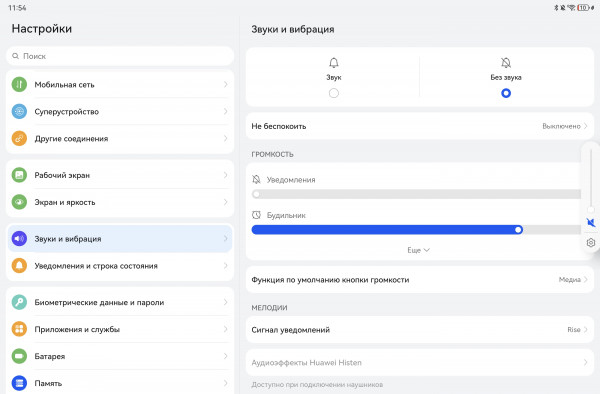
Task: Click the Звуки и вибрация speaker icon
Action: click(x=19, y=239)
